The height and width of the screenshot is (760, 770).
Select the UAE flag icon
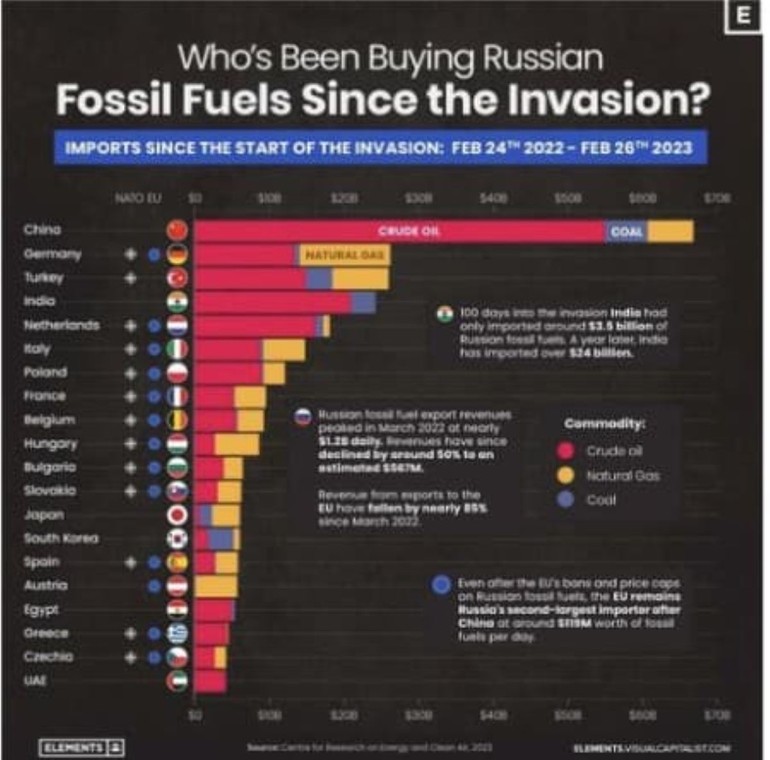pos(177,681)
